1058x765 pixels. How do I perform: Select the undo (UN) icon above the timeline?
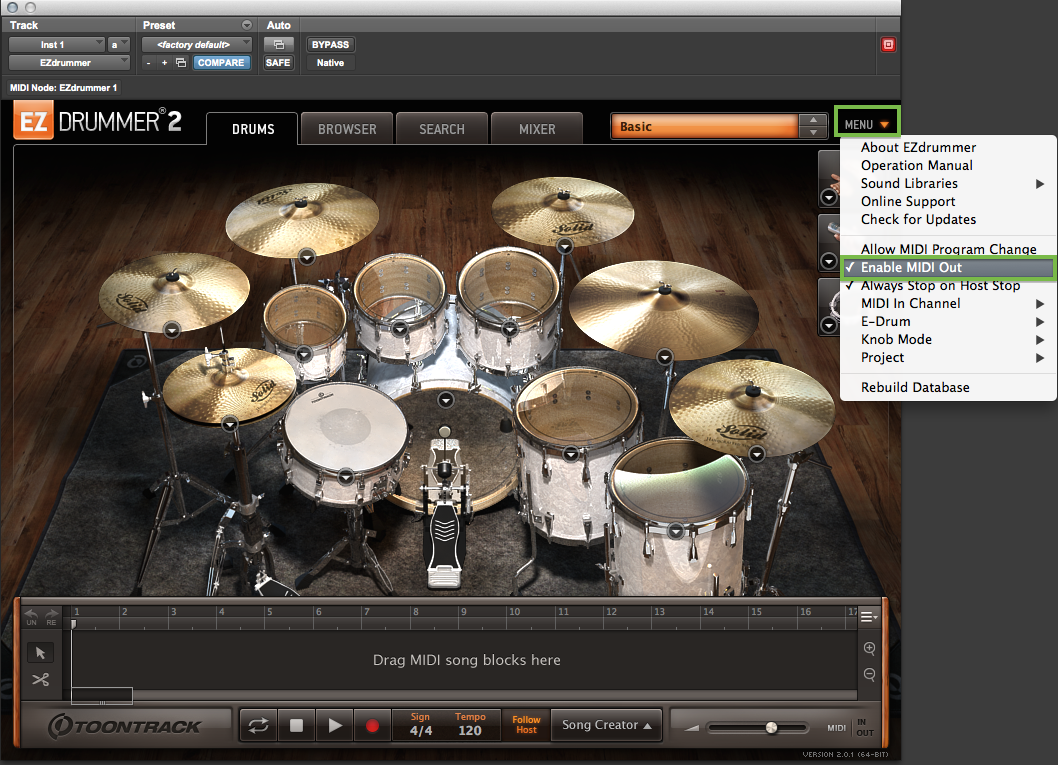31,616
